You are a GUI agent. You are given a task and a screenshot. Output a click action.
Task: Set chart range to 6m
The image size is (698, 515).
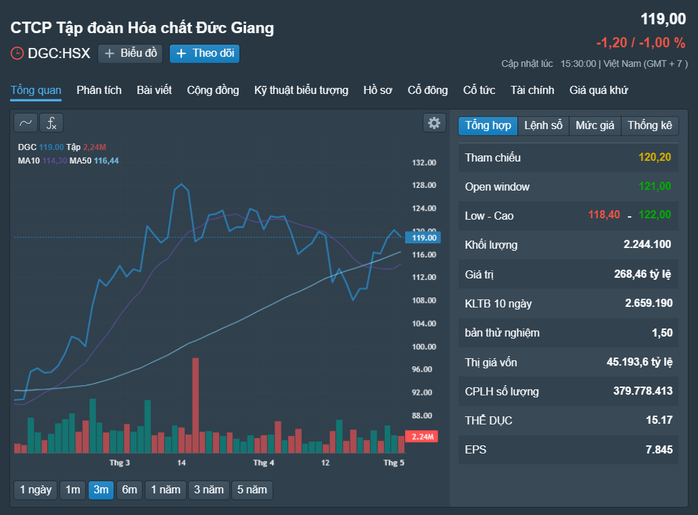coord(130,490)
